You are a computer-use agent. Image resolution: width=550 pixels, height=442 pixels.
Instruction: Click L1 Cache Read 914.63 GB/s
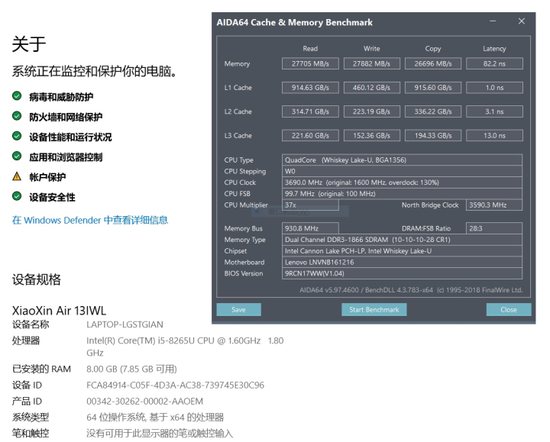click(310, 87)
